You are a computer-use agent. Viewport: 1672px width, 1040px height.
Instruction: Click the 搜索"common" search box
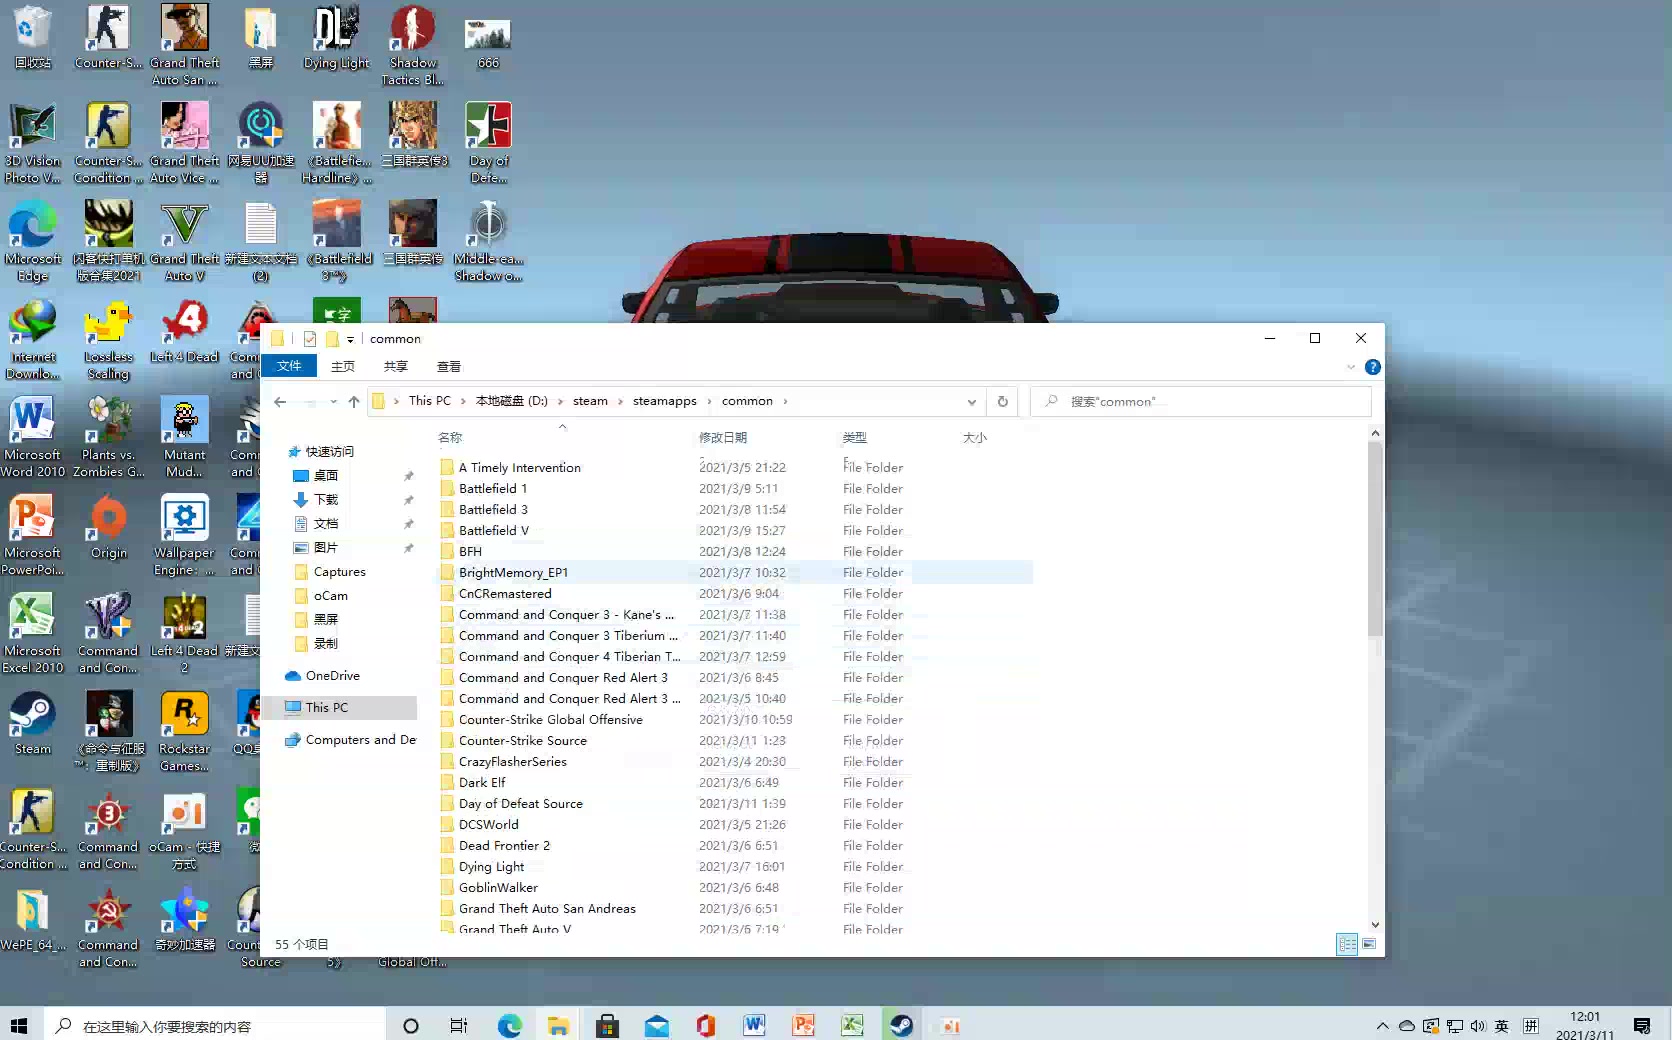coord(1201,401)
